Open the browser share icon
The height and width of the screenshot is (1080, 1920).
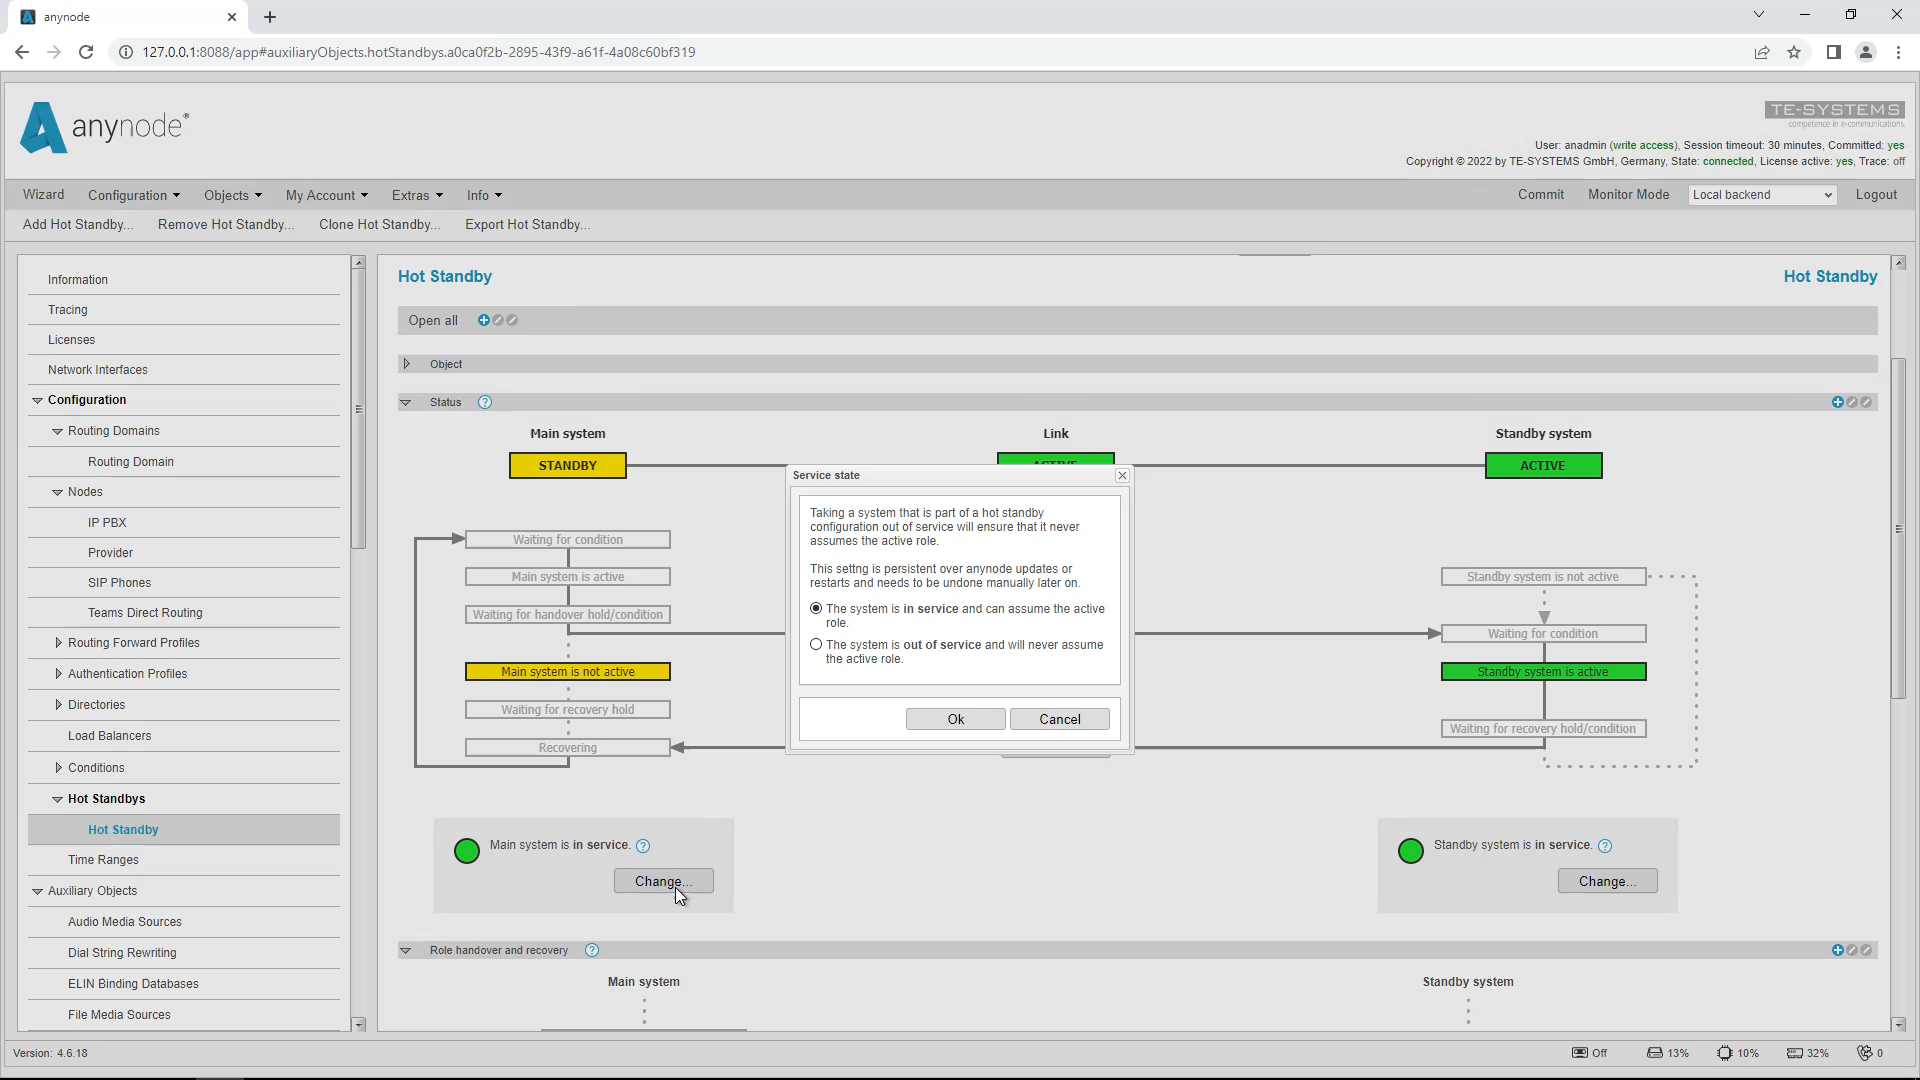pos(1762,52)
